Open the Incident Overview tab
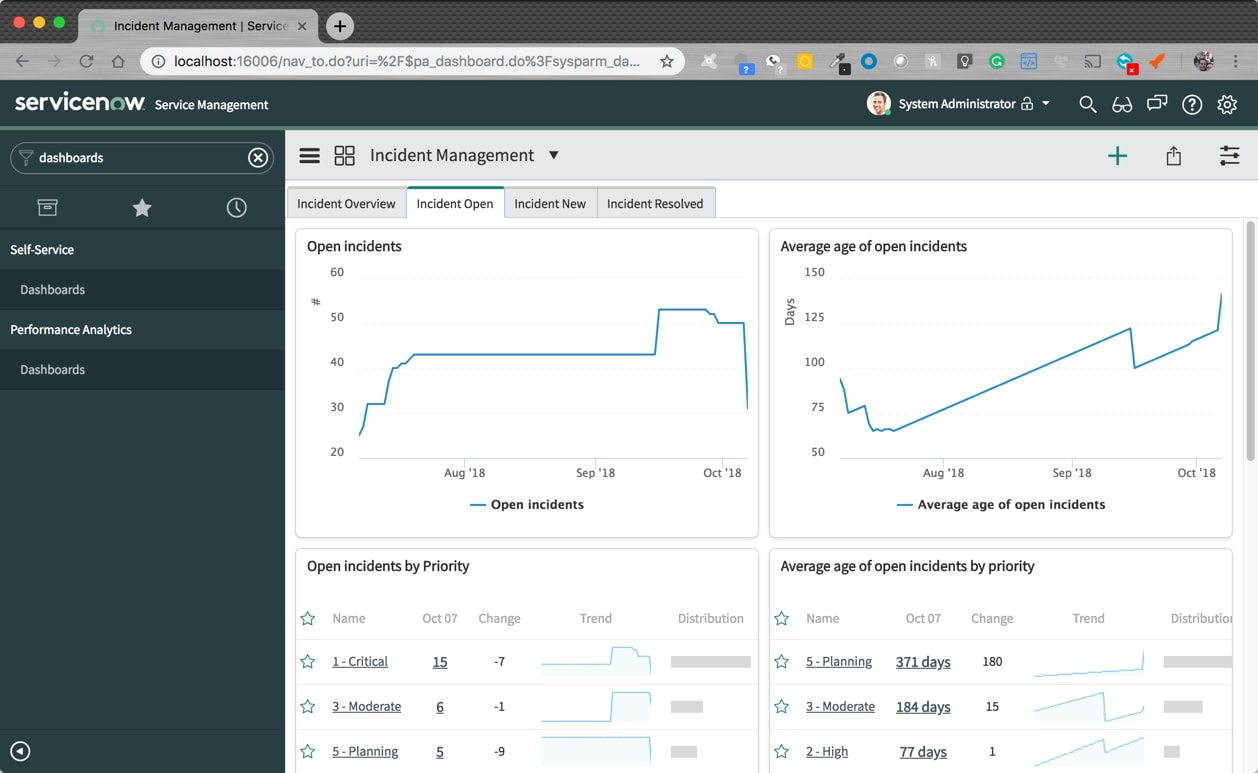The image size is (1258, 773). pyautogui.click(x=346, y=203)
